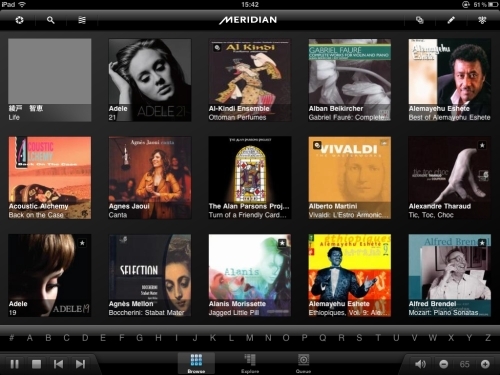500x375 pixels.
Task: Open the list view icon in toolbar
Action: pos(82,20)
